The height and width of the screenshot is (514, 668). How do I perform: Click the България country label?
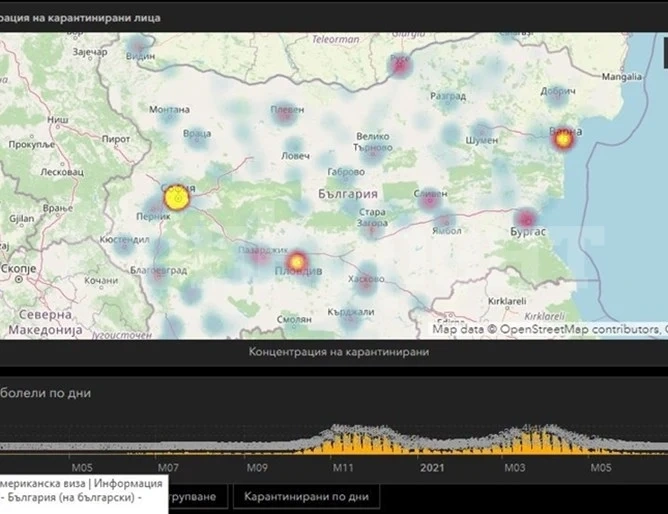coord(348,194)
